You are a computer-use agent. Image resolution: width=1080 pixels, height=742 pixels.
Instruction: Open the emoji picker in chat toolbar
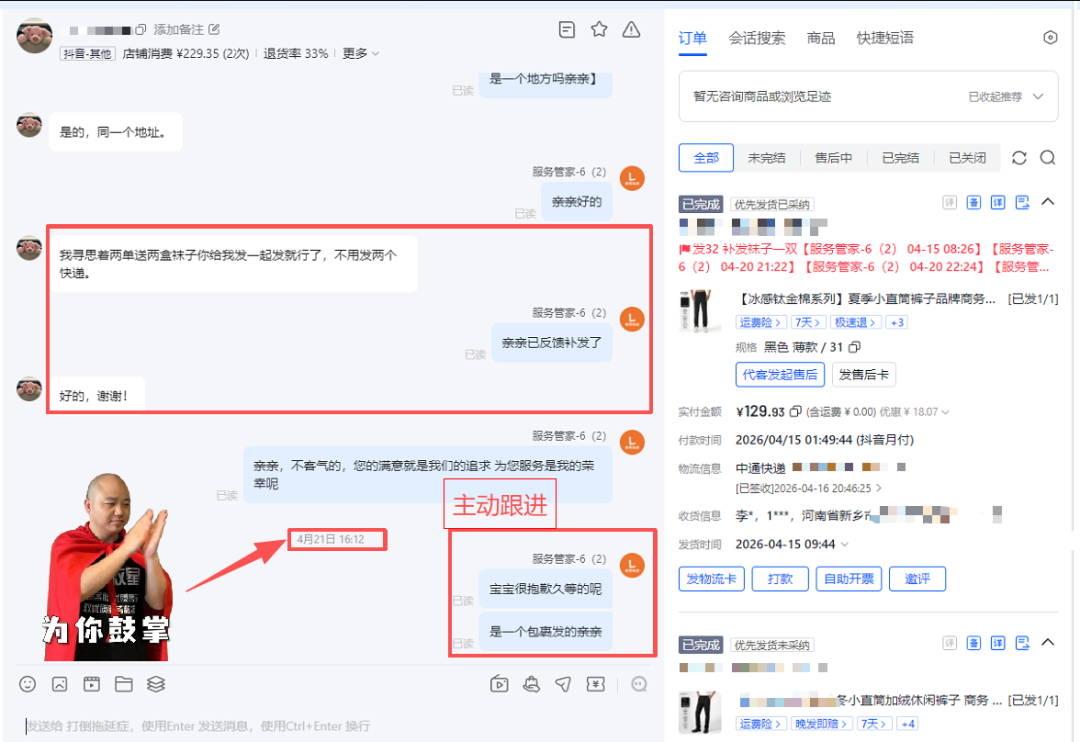coord(28,684)
